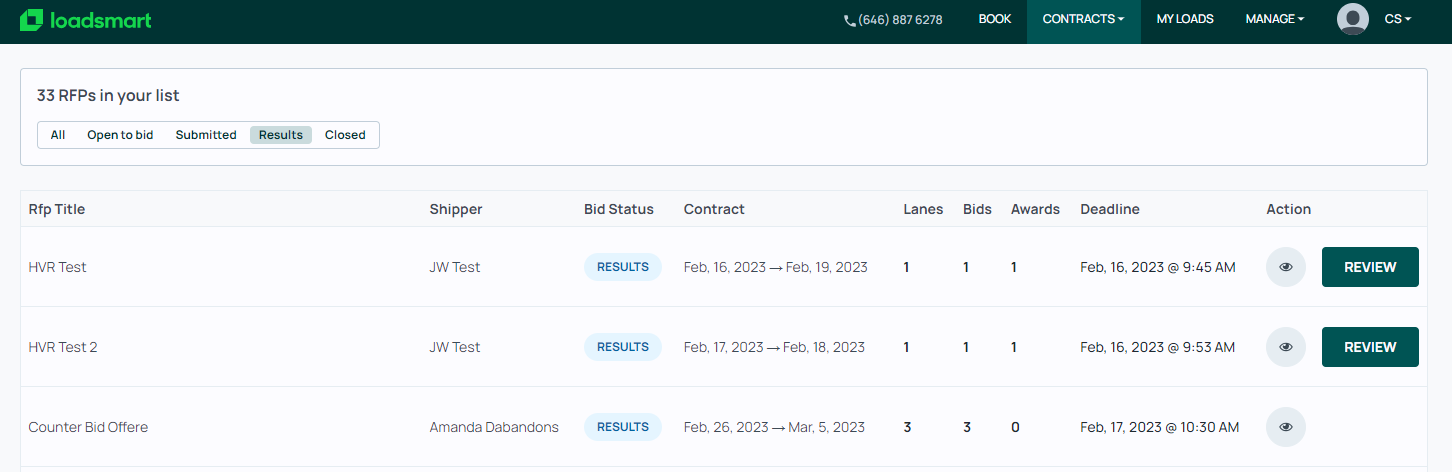
Task: Click the Deadline column header
Action: 1110,209
